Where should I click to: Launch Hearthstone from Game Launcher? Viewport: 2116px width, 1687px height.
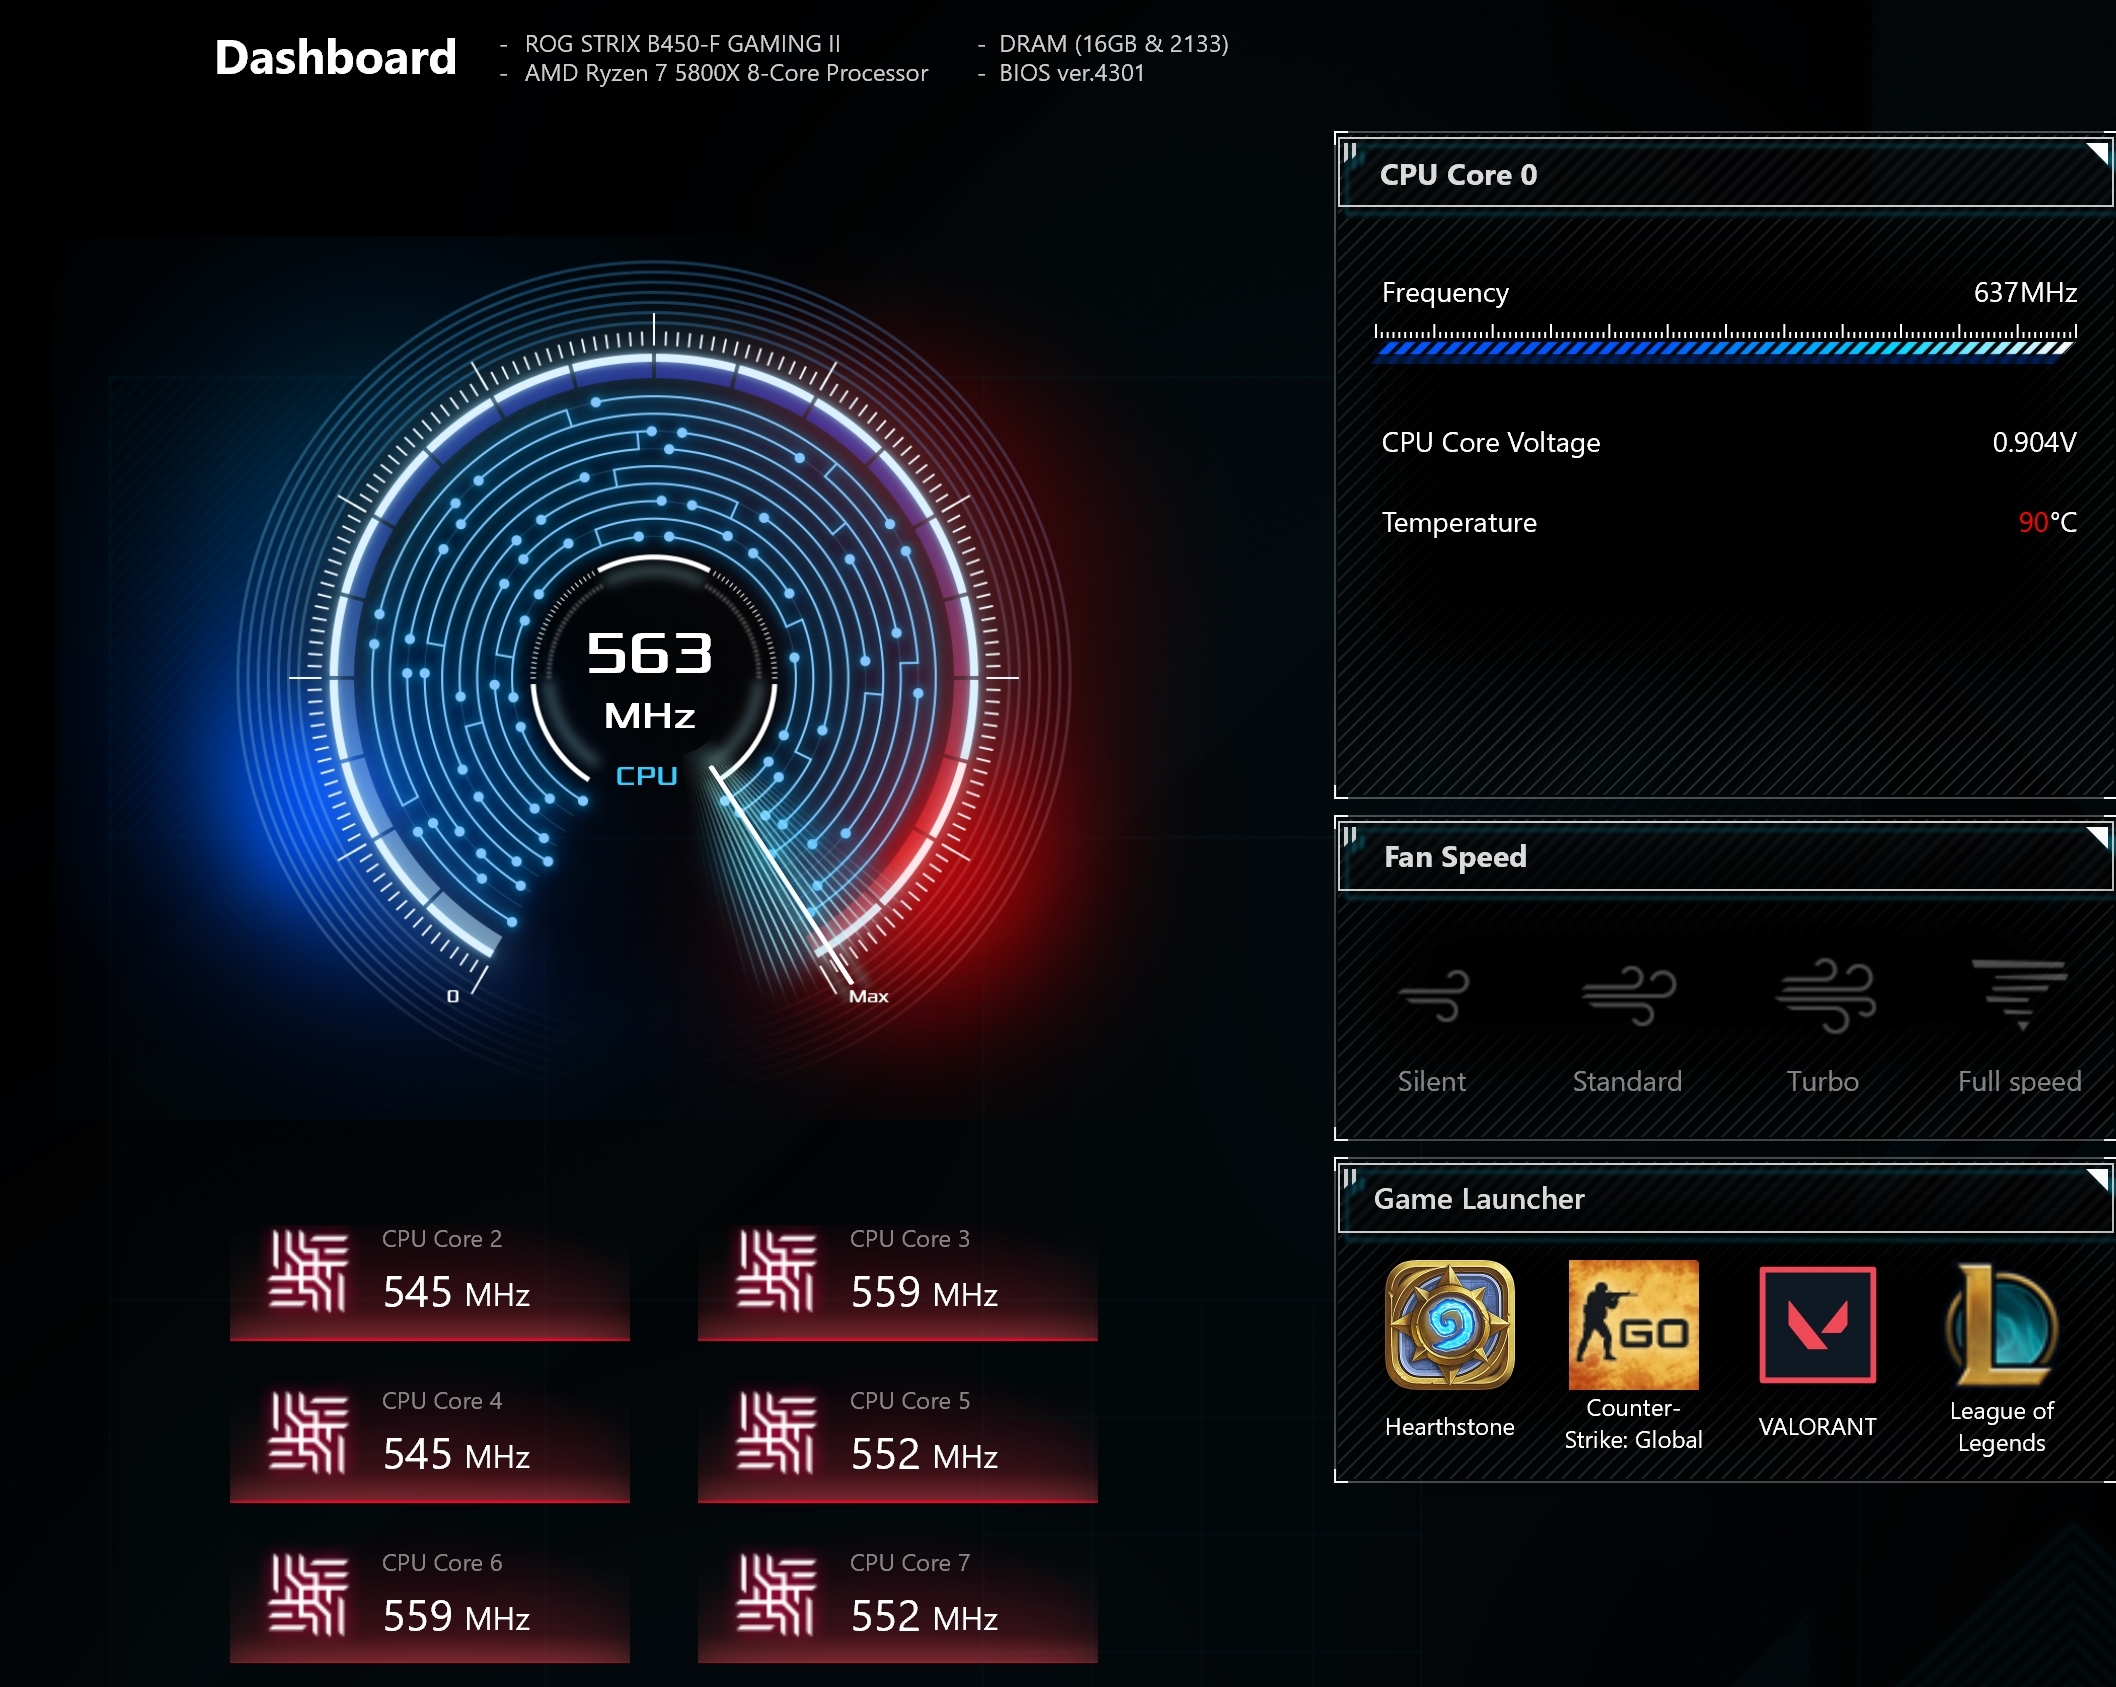pyautogui.click(x=1449, y=1324)
